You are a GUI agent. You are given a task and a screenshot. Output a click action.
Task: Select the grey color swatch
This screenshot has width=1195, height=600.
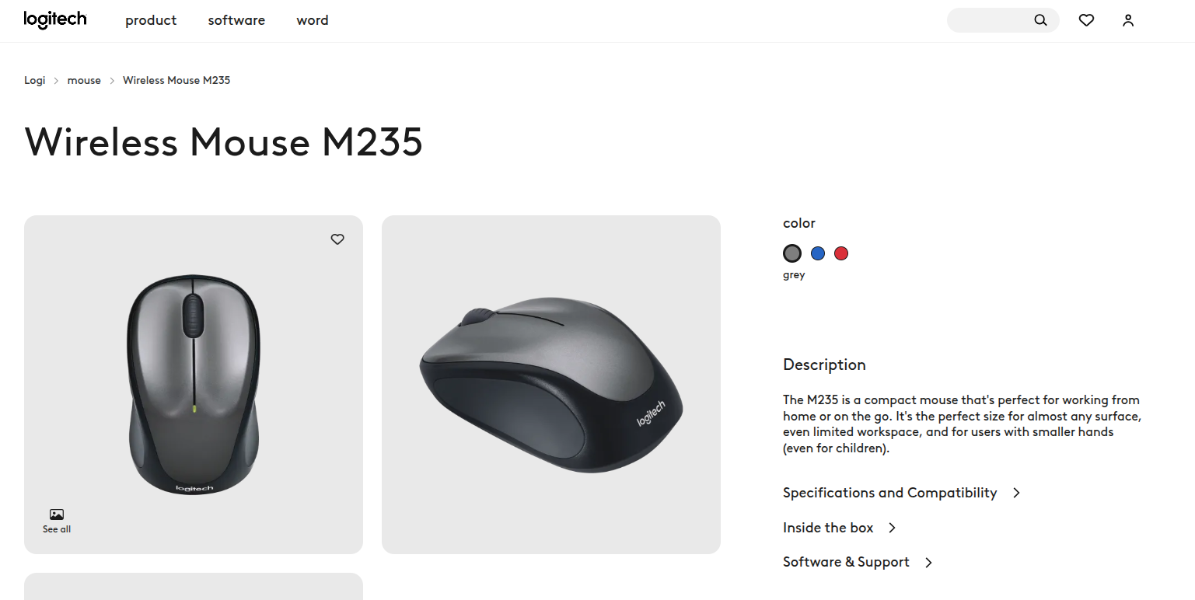[x=792, y=253]
